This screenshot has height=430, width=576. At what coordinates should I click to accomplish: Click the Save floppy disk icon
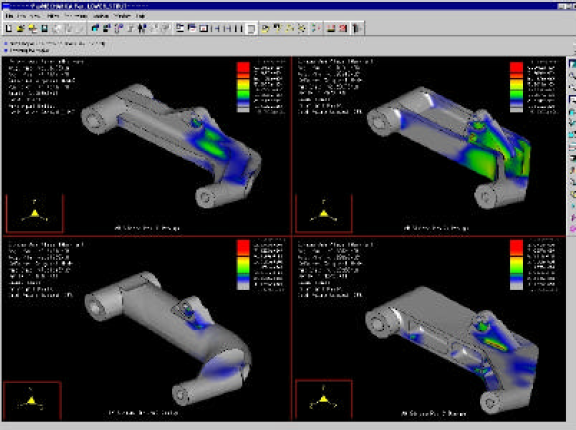click(x=44, y=28)
